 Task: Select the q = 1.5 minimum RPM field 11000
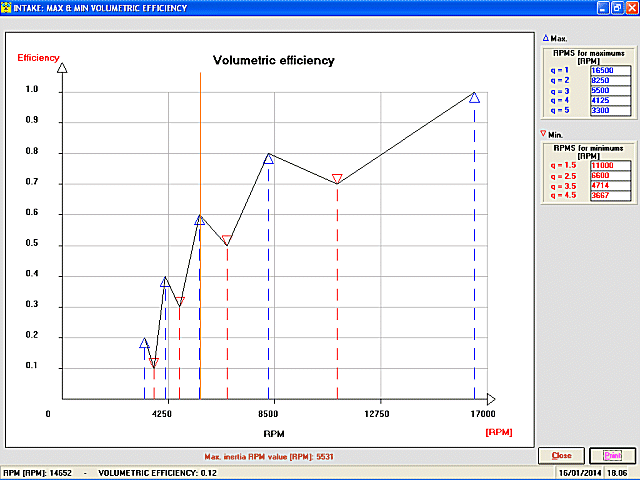click(610, 165)
